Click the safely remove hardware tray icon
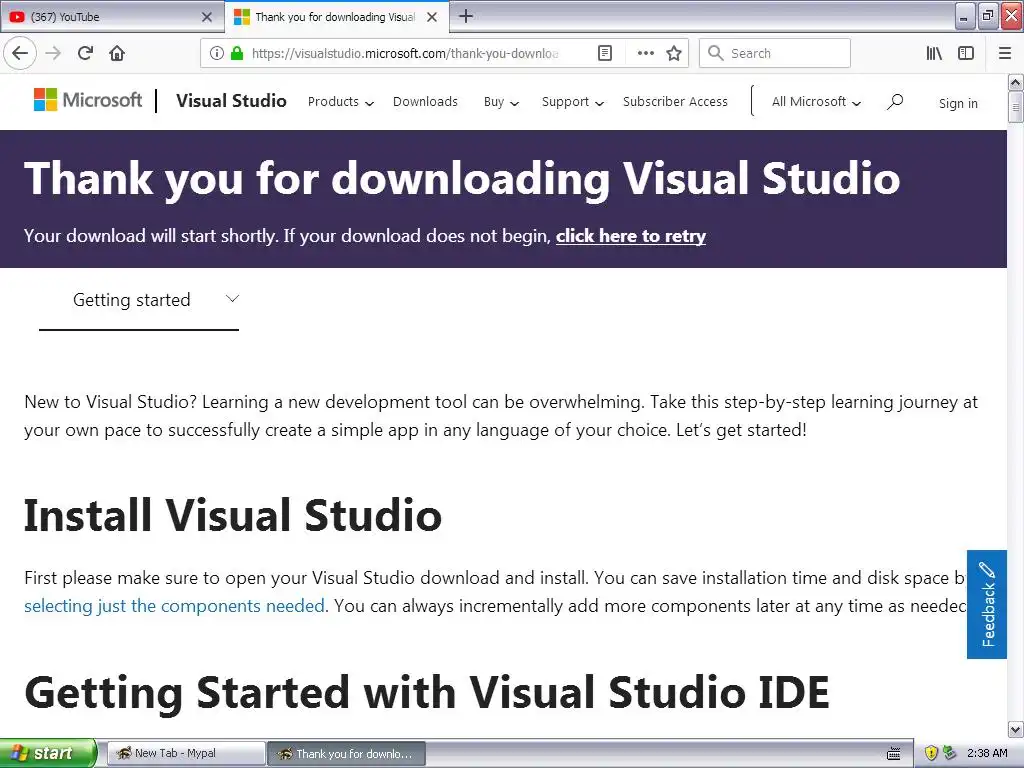The height and width of the screenshot is (768, 1024). (x=949, y=753)
